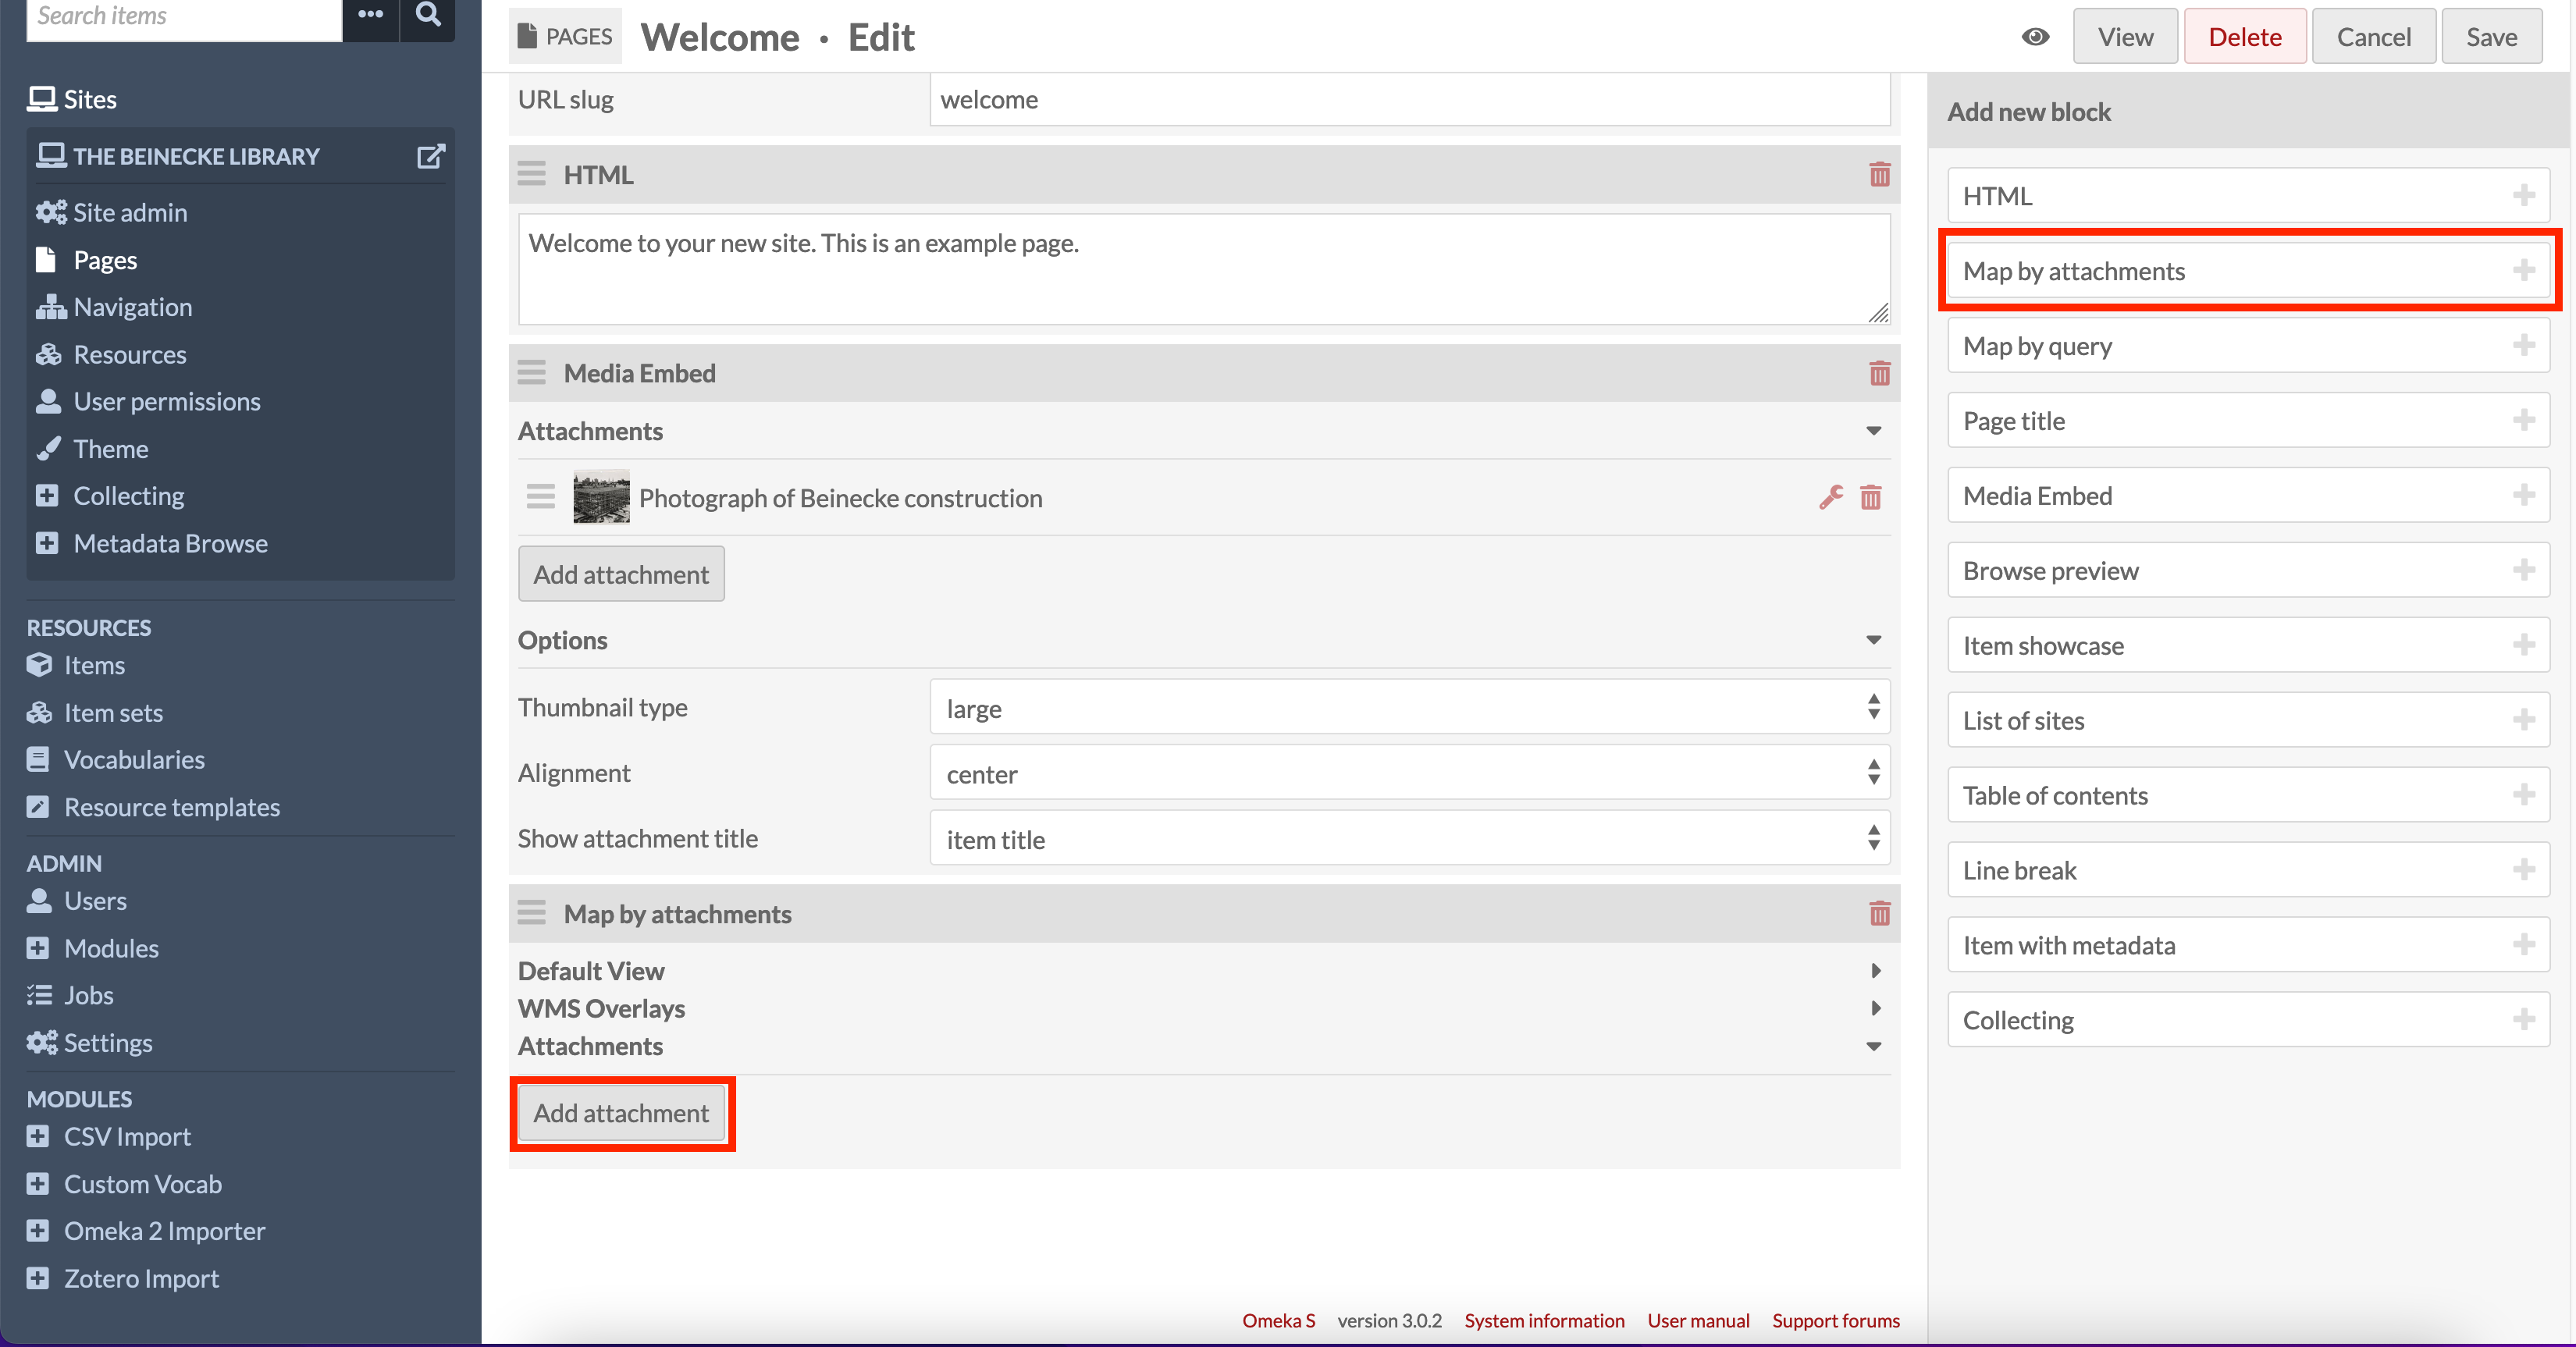Open Show attachment title dropdown
Viewport: 2576px width, 1347px height.
1409,840
